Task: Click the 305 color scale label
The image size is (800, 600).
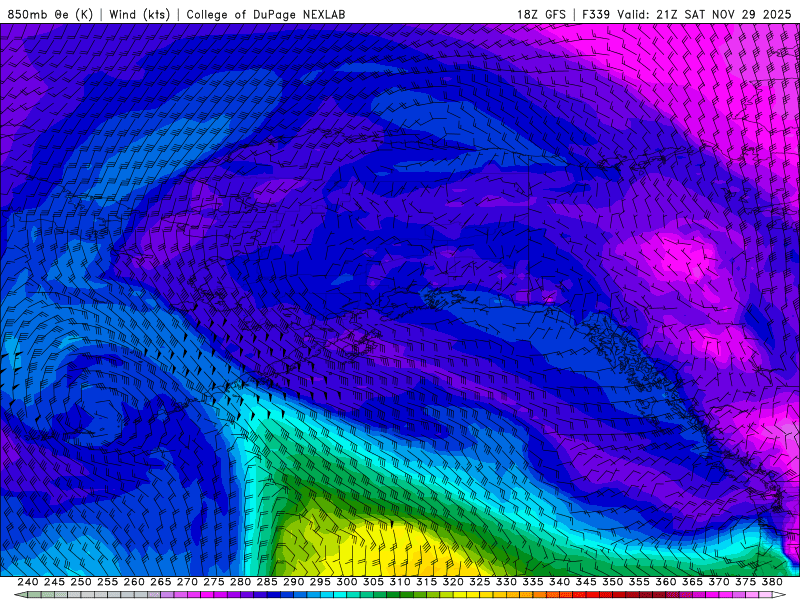Action: 373,582
